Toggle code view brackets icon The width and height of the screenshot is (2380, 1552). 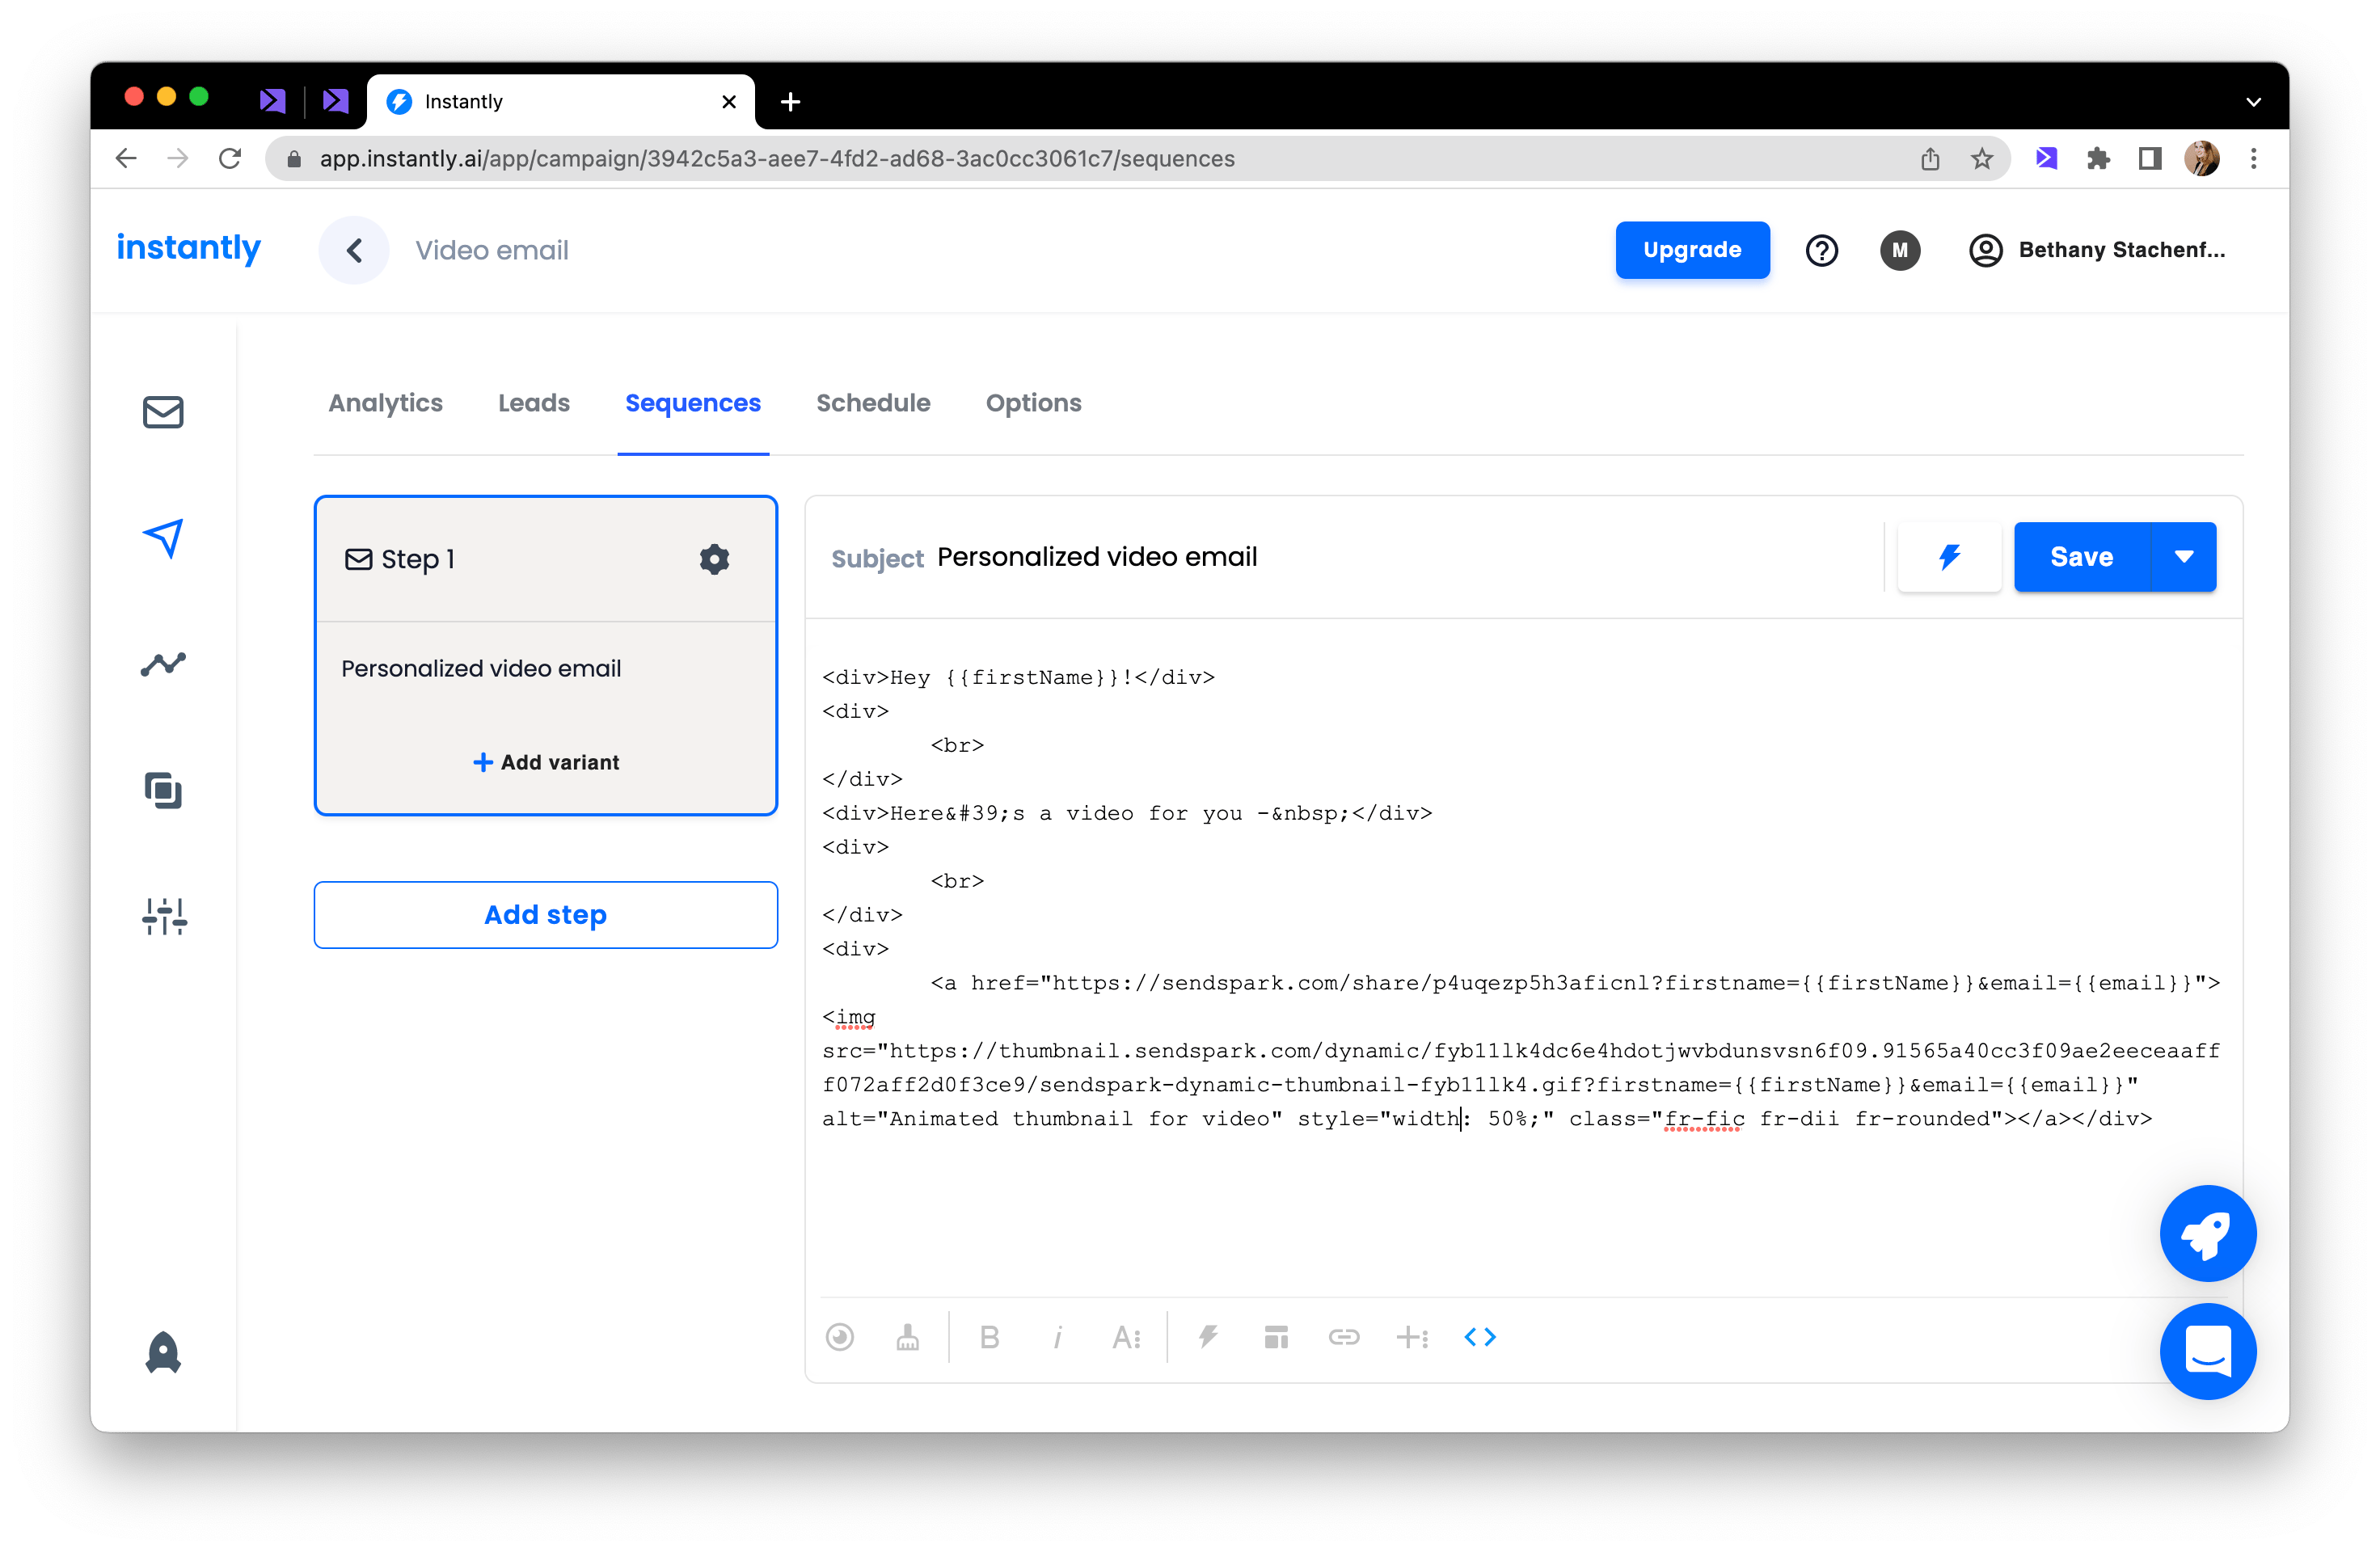point(1479,1337)
